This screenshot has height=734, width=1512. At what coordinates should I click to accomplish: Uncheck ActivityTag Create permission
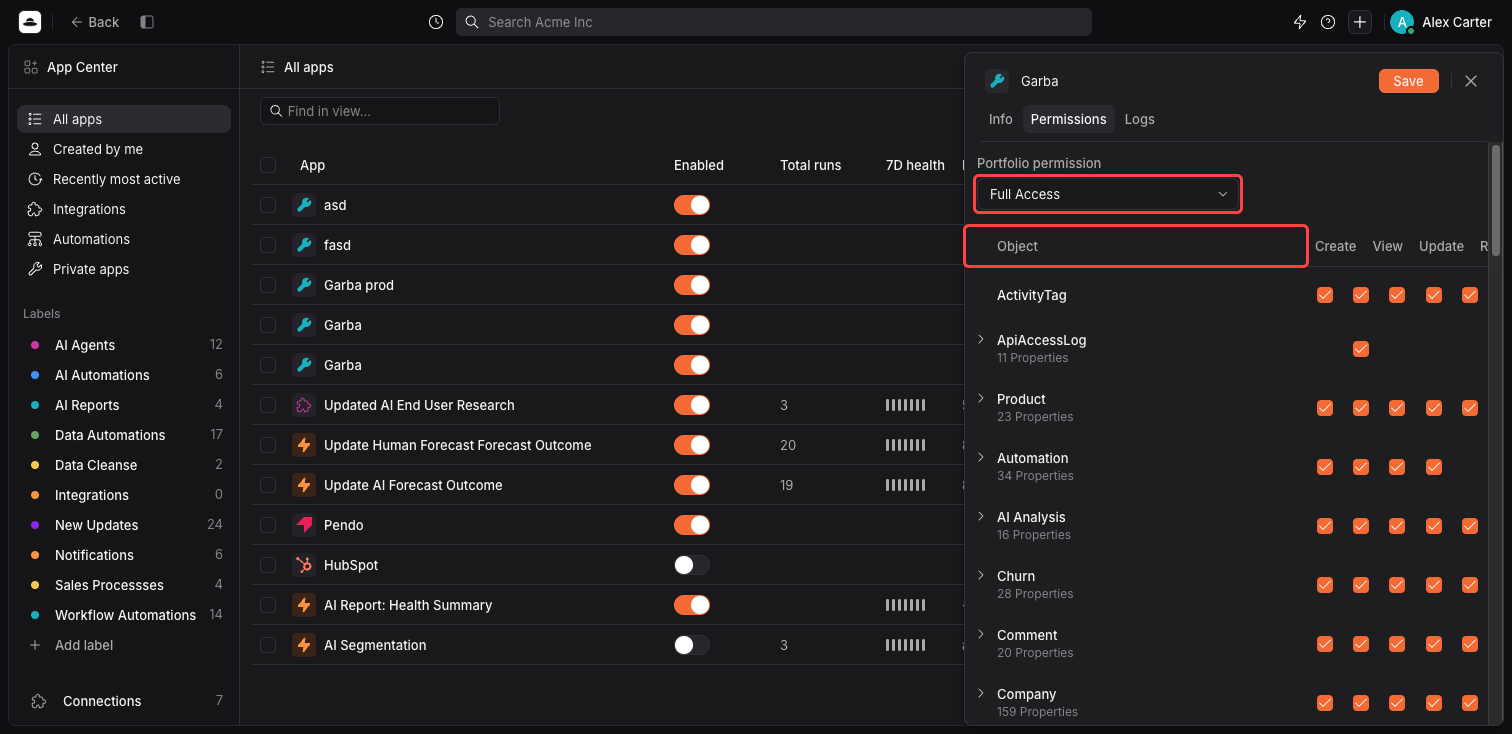pos(1325,295)
